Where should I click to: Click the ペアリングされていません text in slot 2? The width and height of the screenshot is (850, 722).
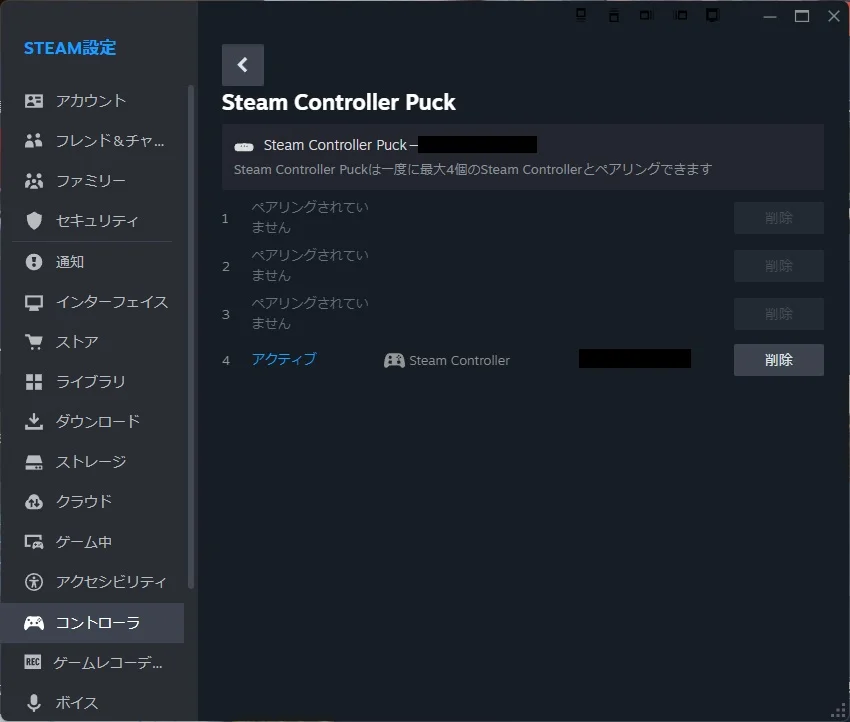coord(310,265)
